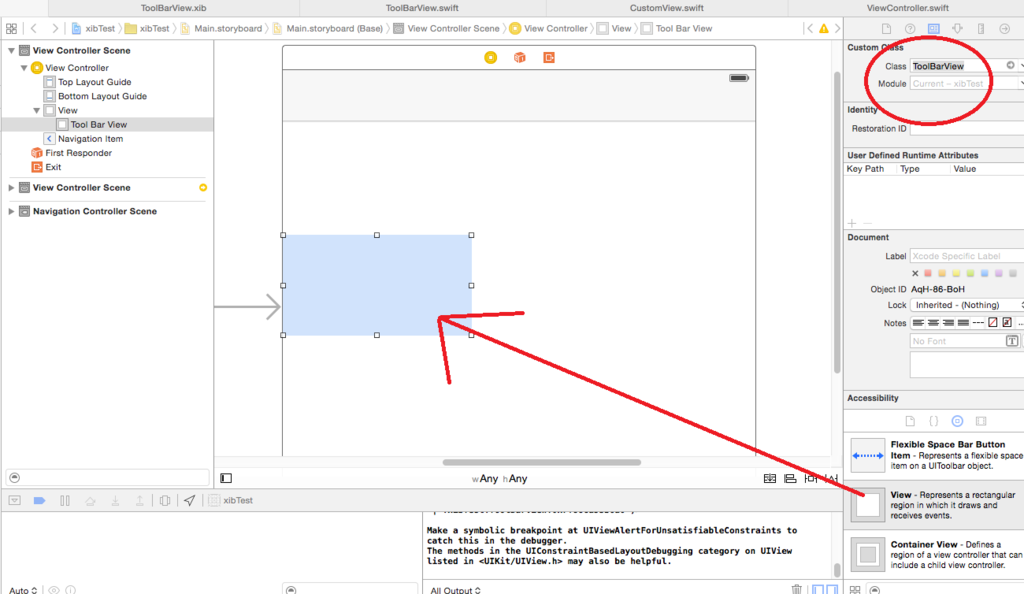
Task: Select the Object library circle icon
Action: [957, 421]
